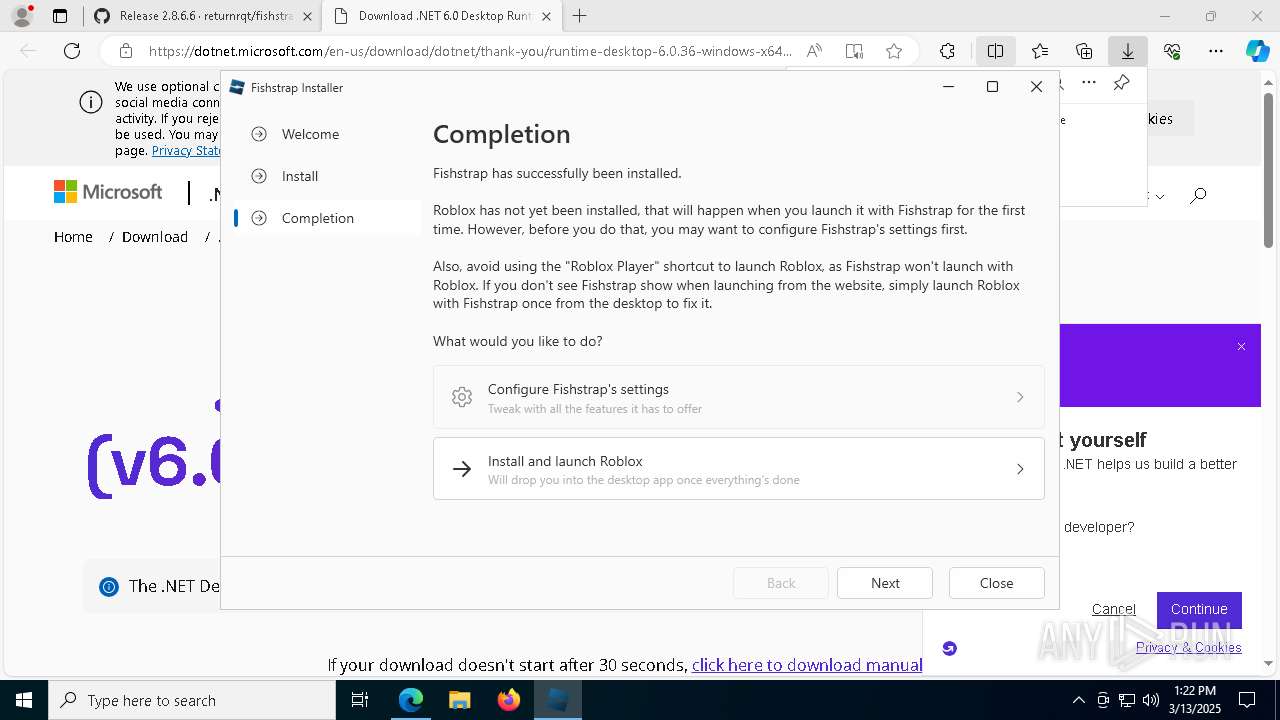This screenshot has height=720, width=1280.
Task: Enter Immersive Reader mode icon
Action: pos(854,51)
